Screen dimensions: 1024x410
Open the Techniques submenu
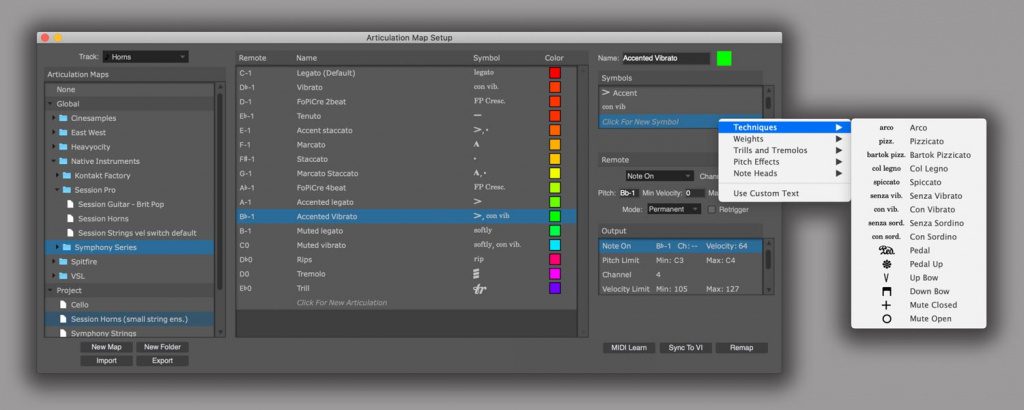(x=785, y=127)
